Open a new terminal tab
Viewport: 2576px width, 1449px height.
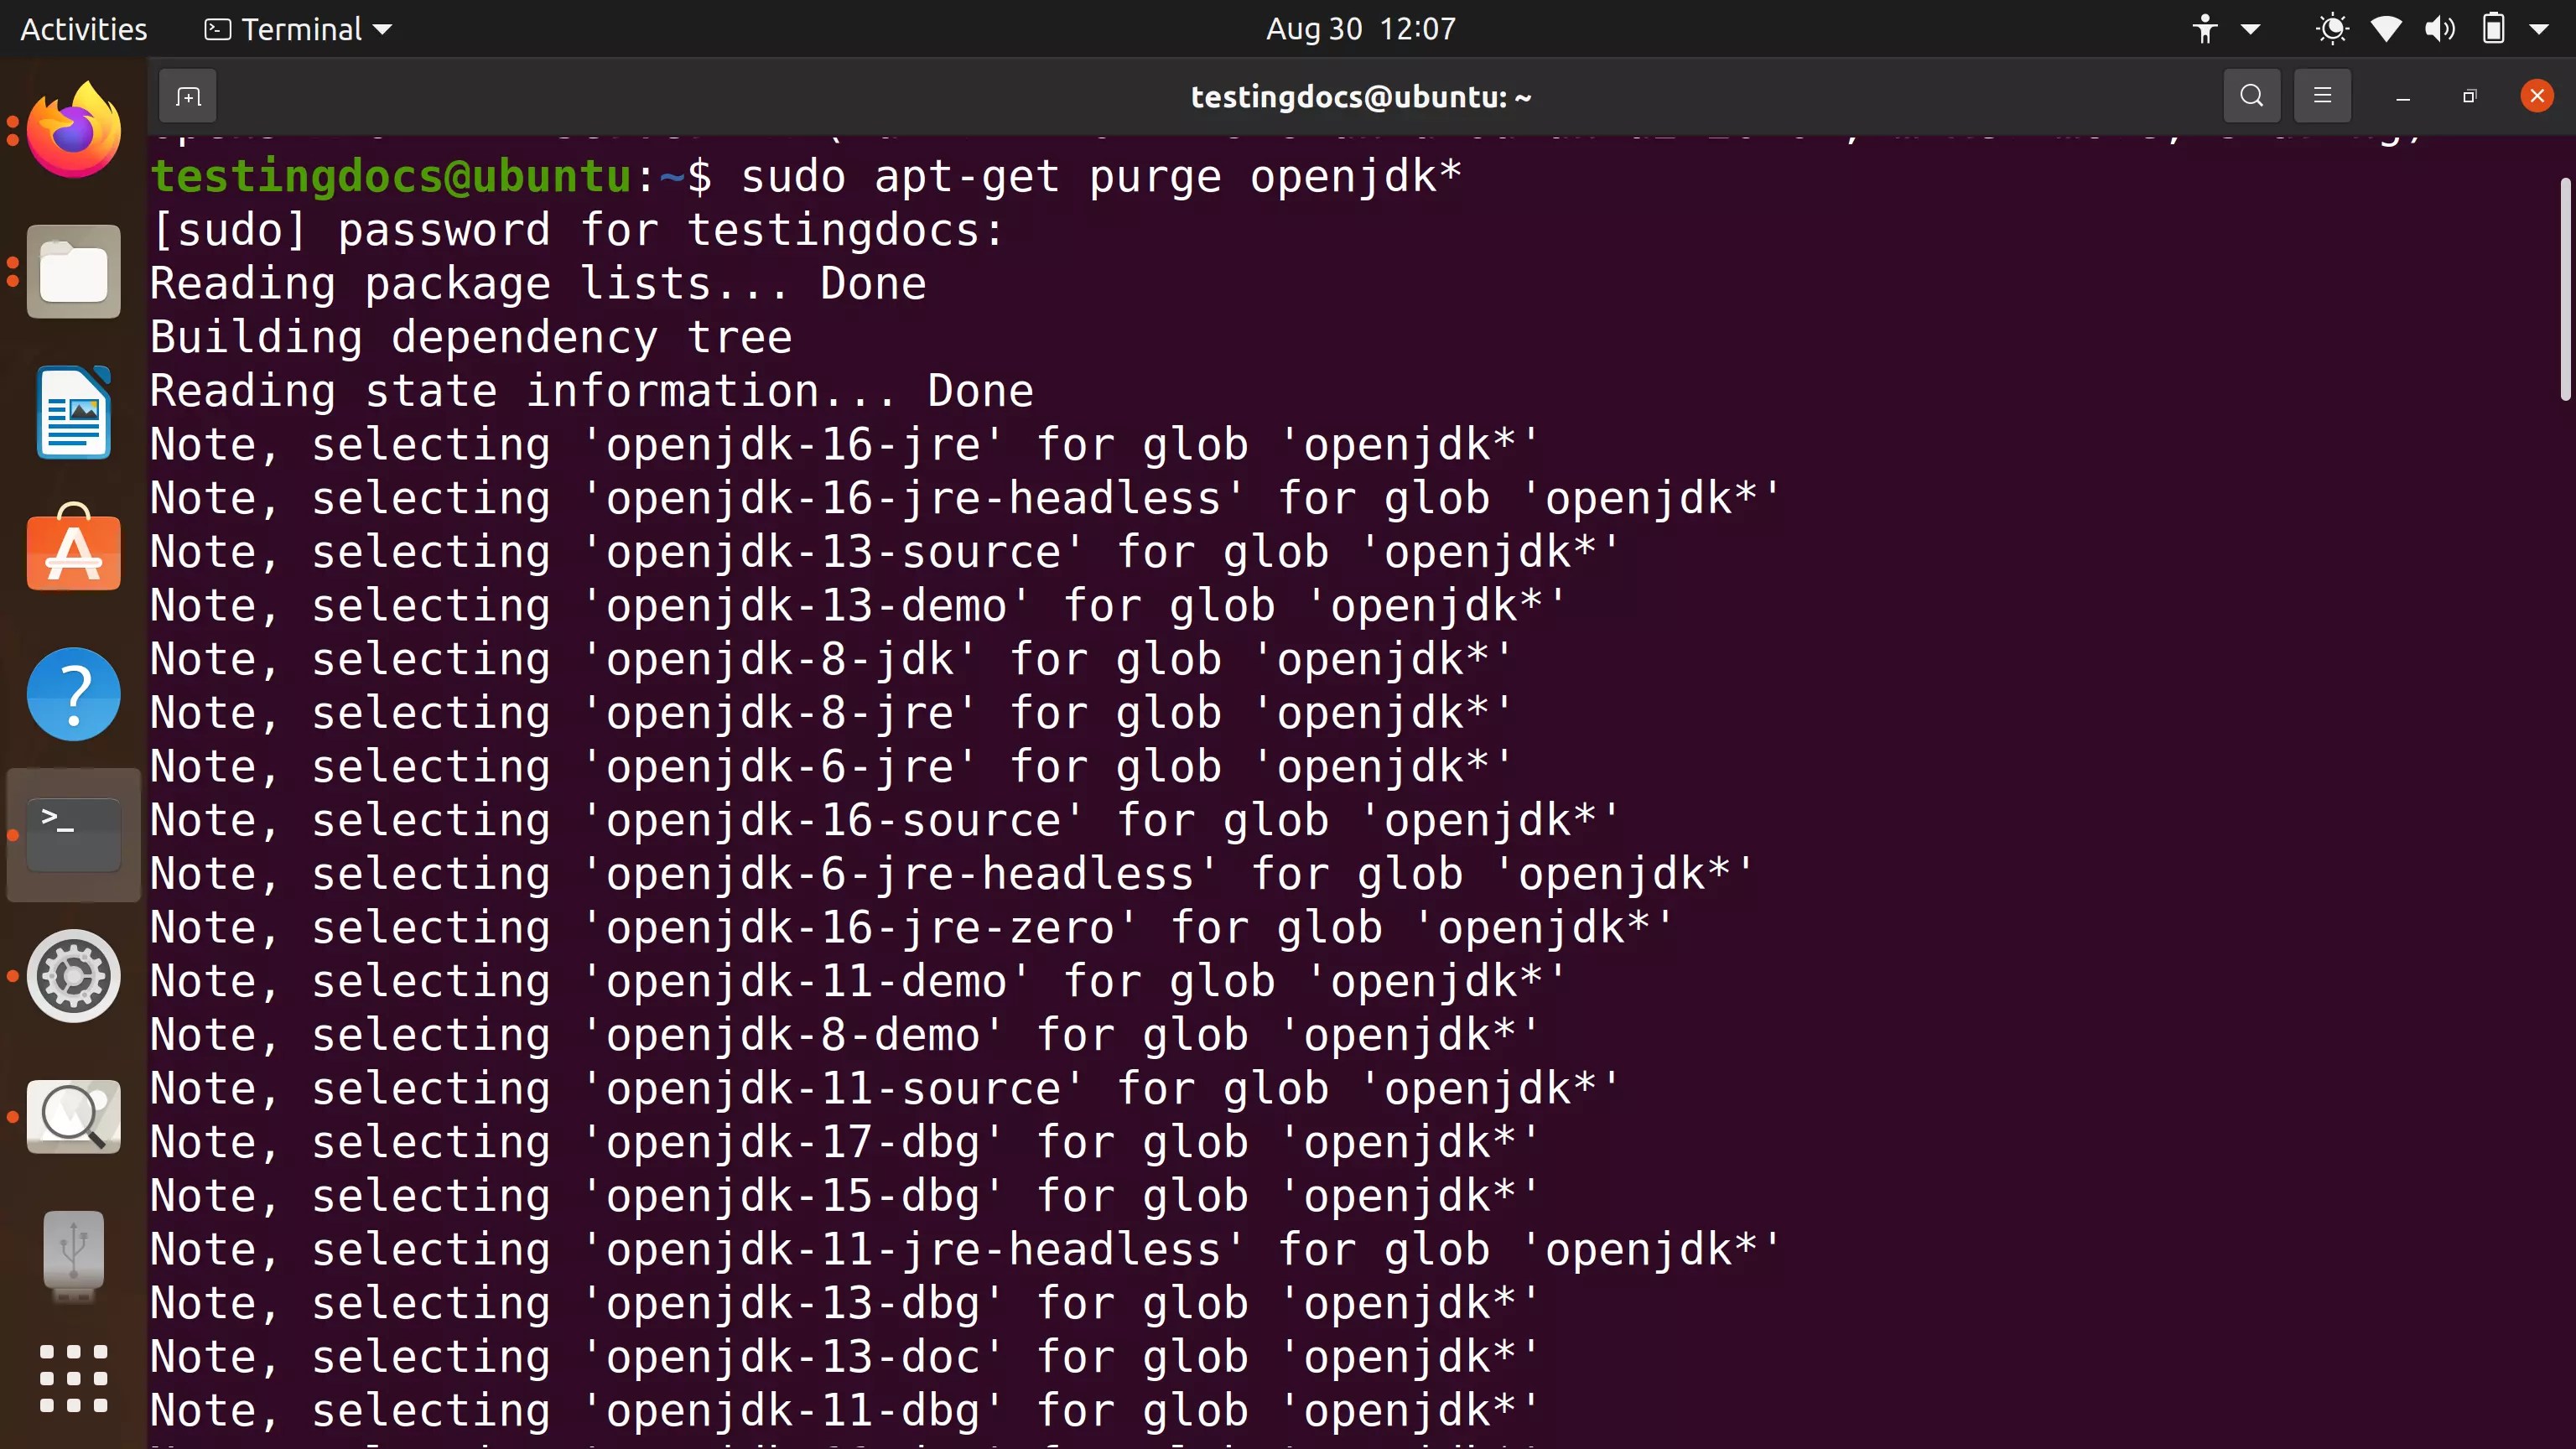(188, 96)
